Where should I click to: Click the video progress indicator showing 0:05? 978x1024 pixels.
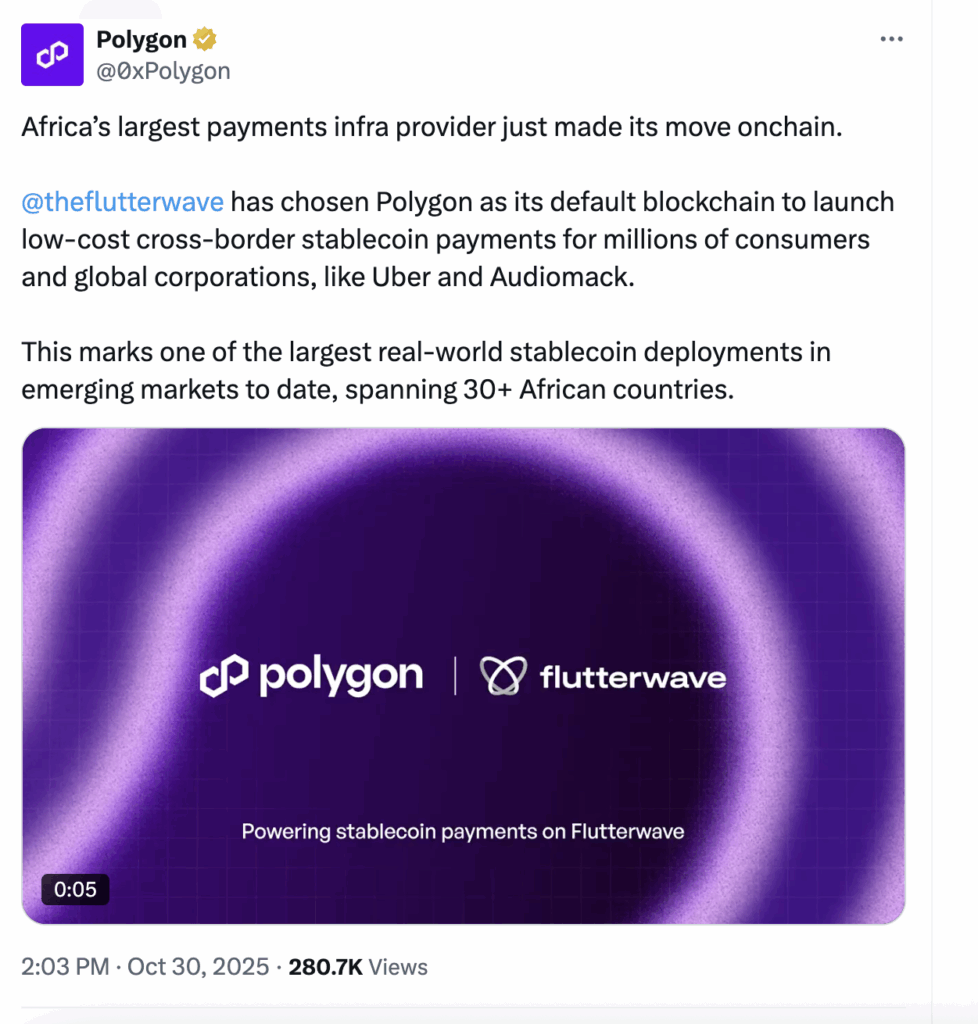tap(75, 889)
